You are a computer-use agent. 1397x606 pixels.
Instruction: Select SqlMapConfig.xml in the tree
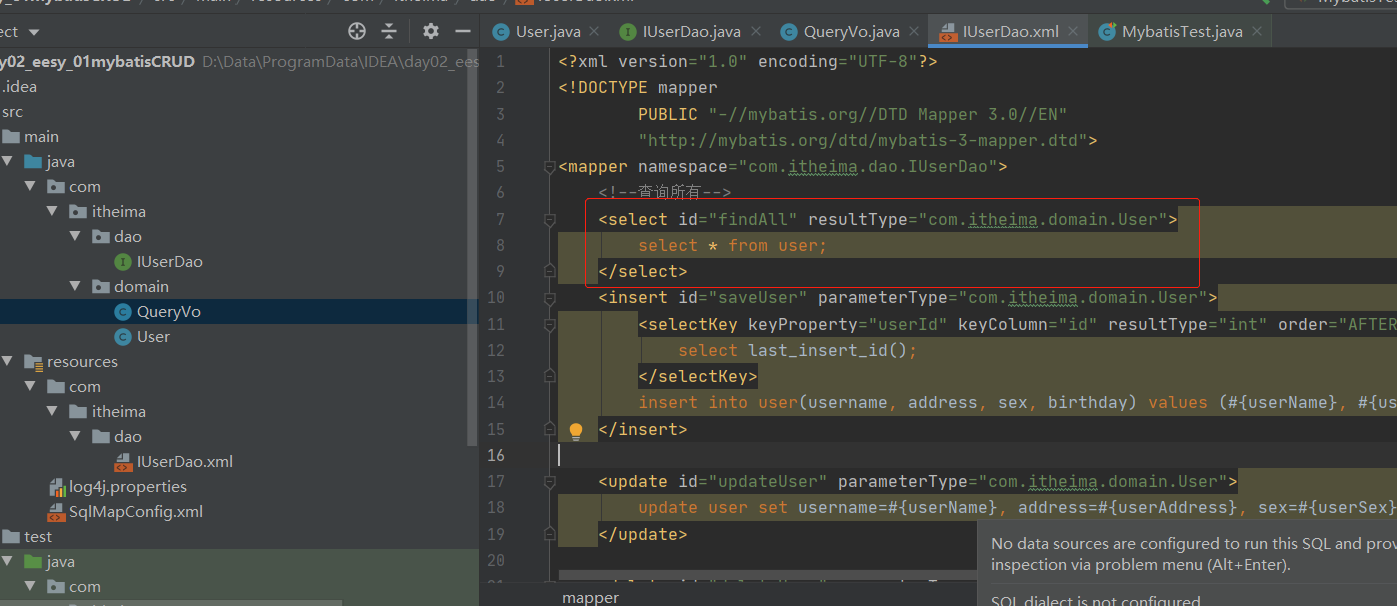pos(136,512)
